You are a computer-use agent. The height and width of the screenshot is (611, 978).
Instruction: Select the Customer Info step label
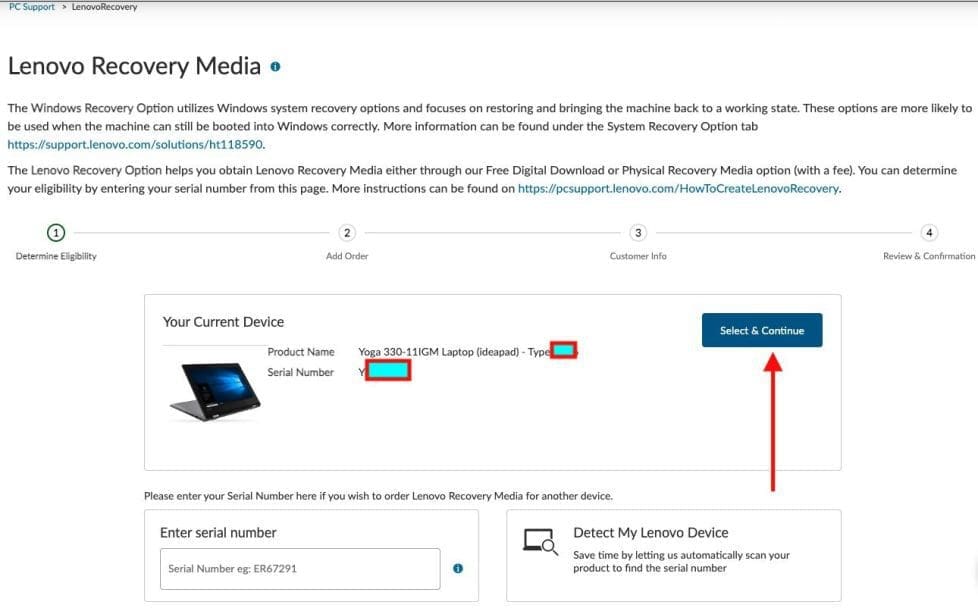638,256
